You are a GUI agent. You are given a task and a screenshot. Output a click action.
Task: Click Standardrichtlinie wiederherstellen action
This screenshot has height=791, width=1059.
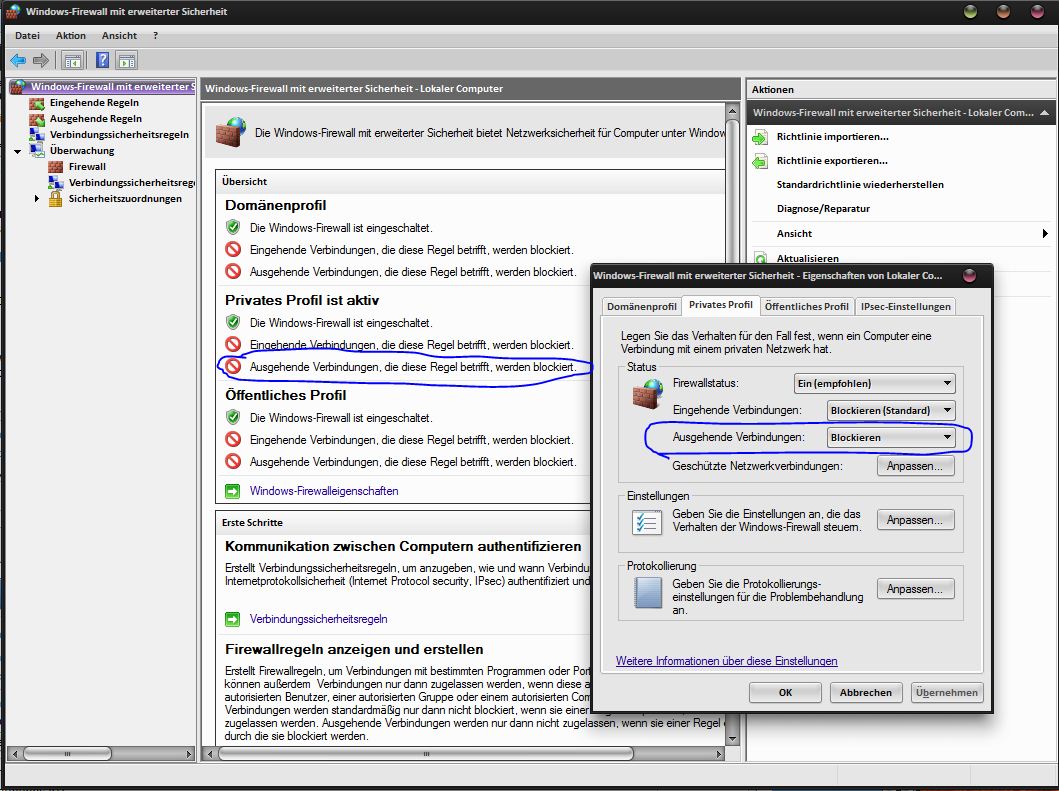pos(860,184)
